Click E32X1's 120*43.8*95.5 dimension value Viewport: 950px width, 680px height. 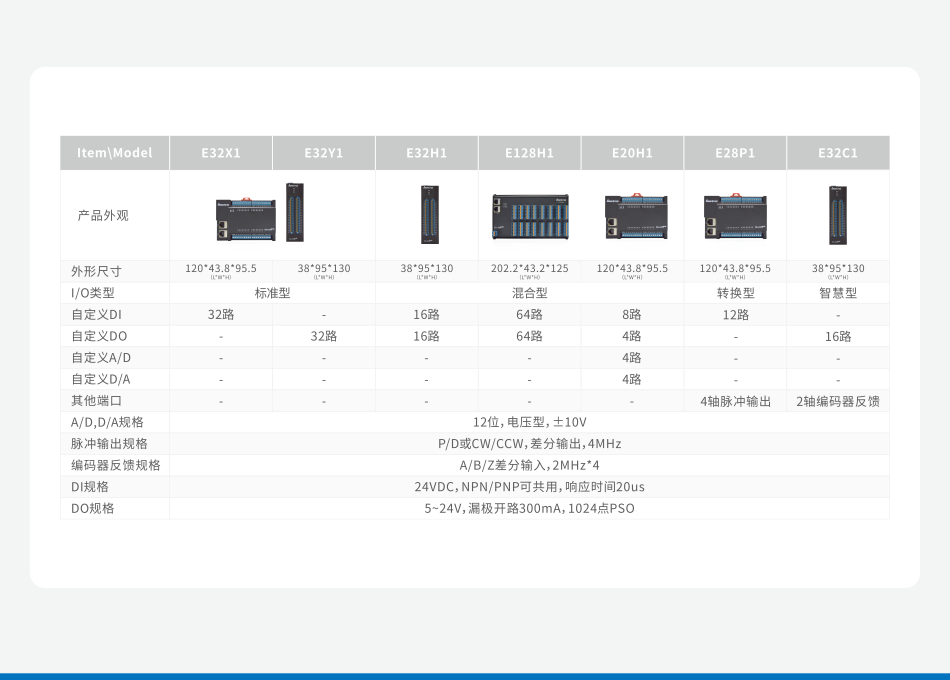[x=221, y=268]
